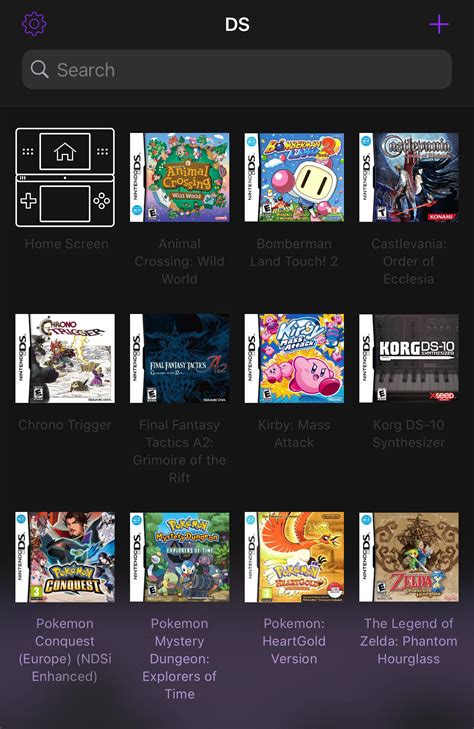Launch Pokemon HeartGold Version cover
The image size is (474, 729).
pos(294,557)
